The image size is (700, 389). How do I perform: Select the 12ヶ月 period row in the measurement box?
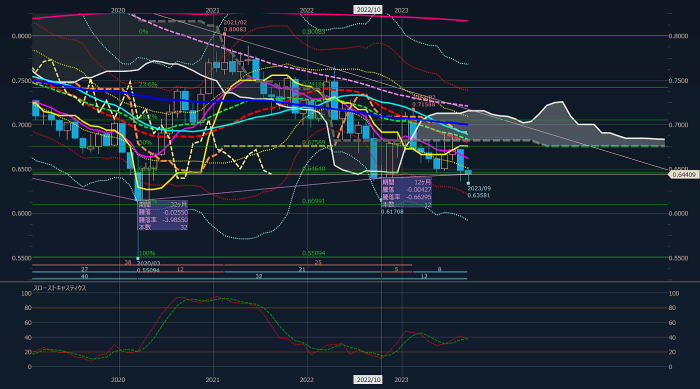pos(407,182)
